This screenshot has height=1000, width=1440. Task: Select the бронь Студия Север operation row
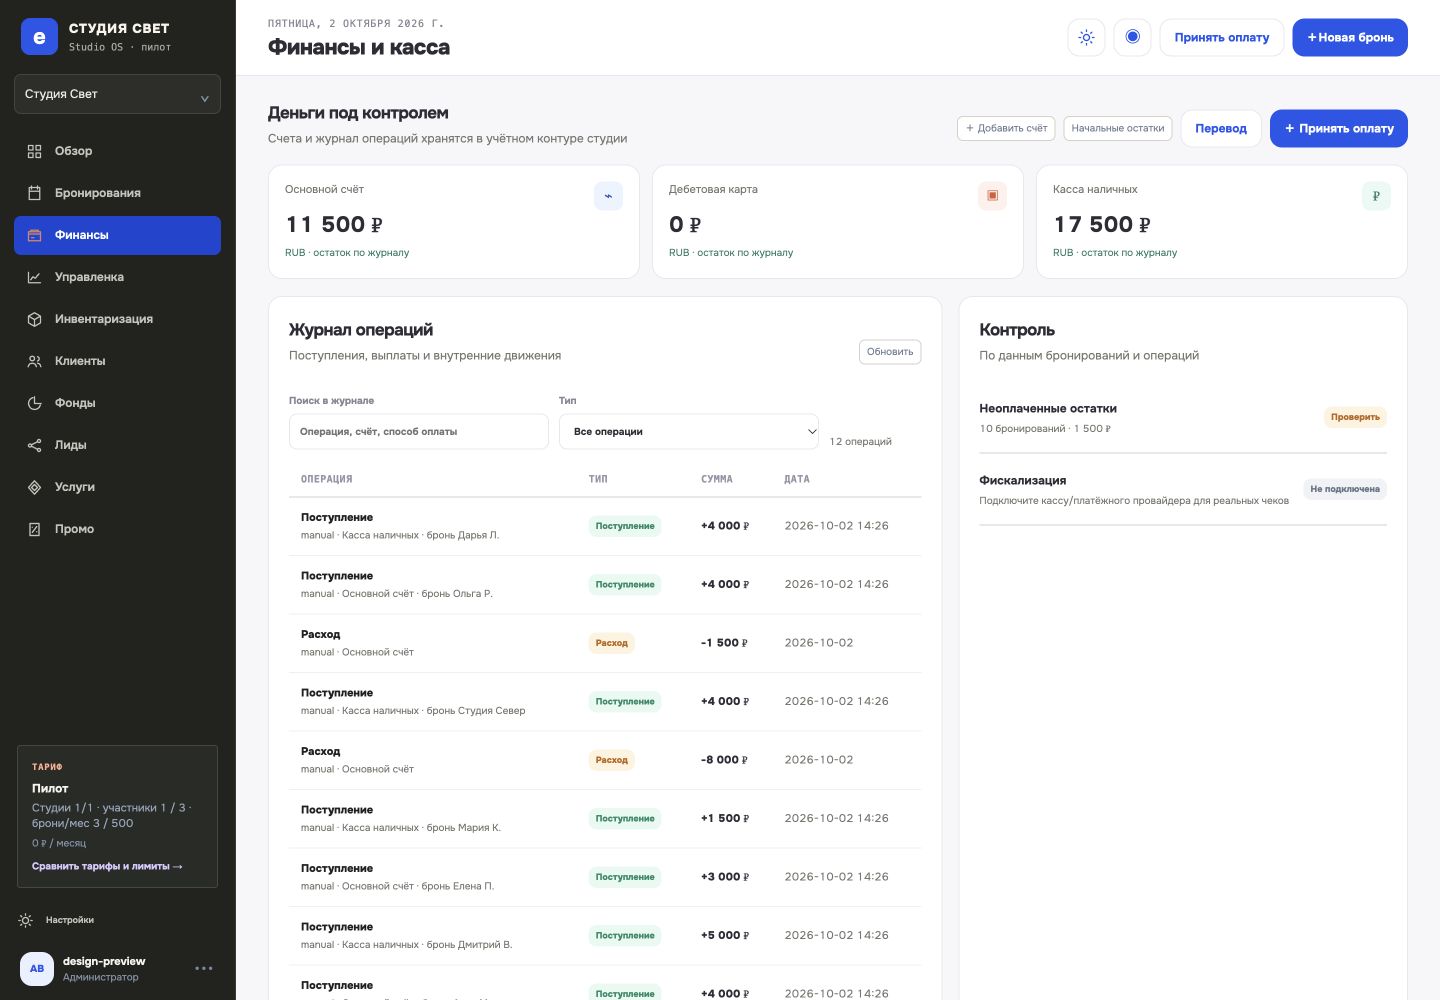point(605,702)
